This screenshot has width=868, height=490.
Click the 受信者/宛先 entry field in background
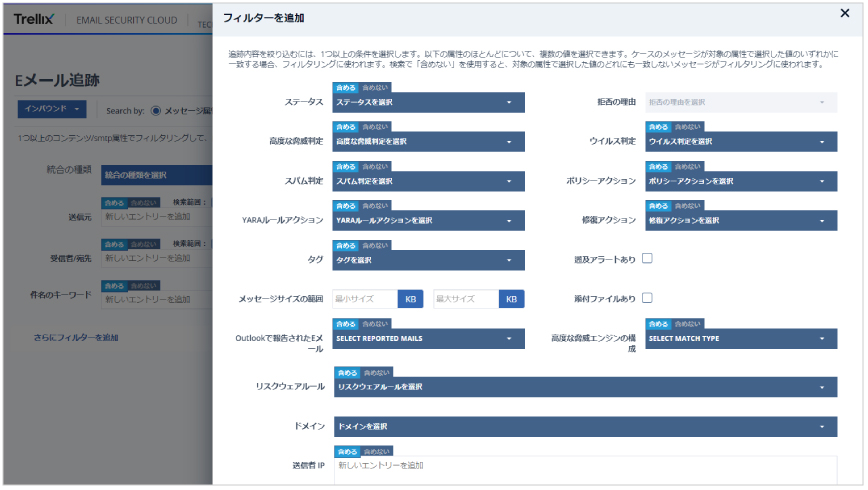[157, 258]
